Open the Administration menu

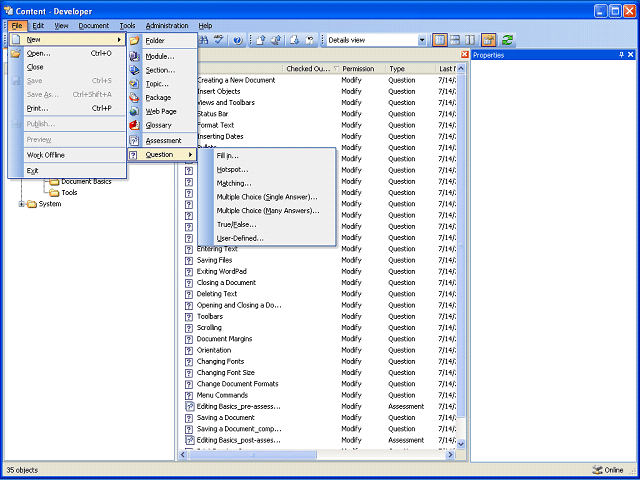coord(167,26)
